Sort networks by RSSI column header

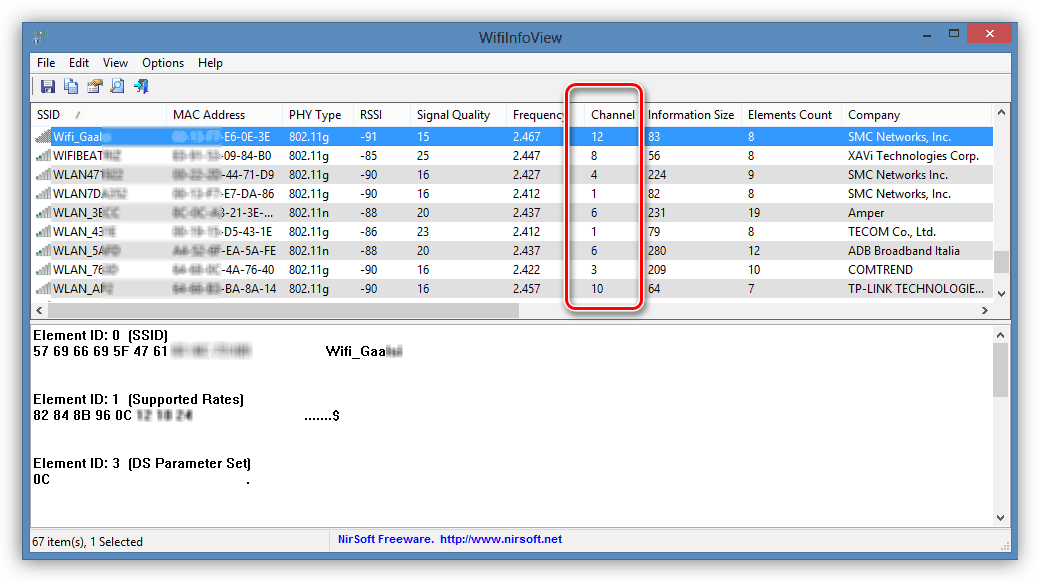tap(371, 115)
